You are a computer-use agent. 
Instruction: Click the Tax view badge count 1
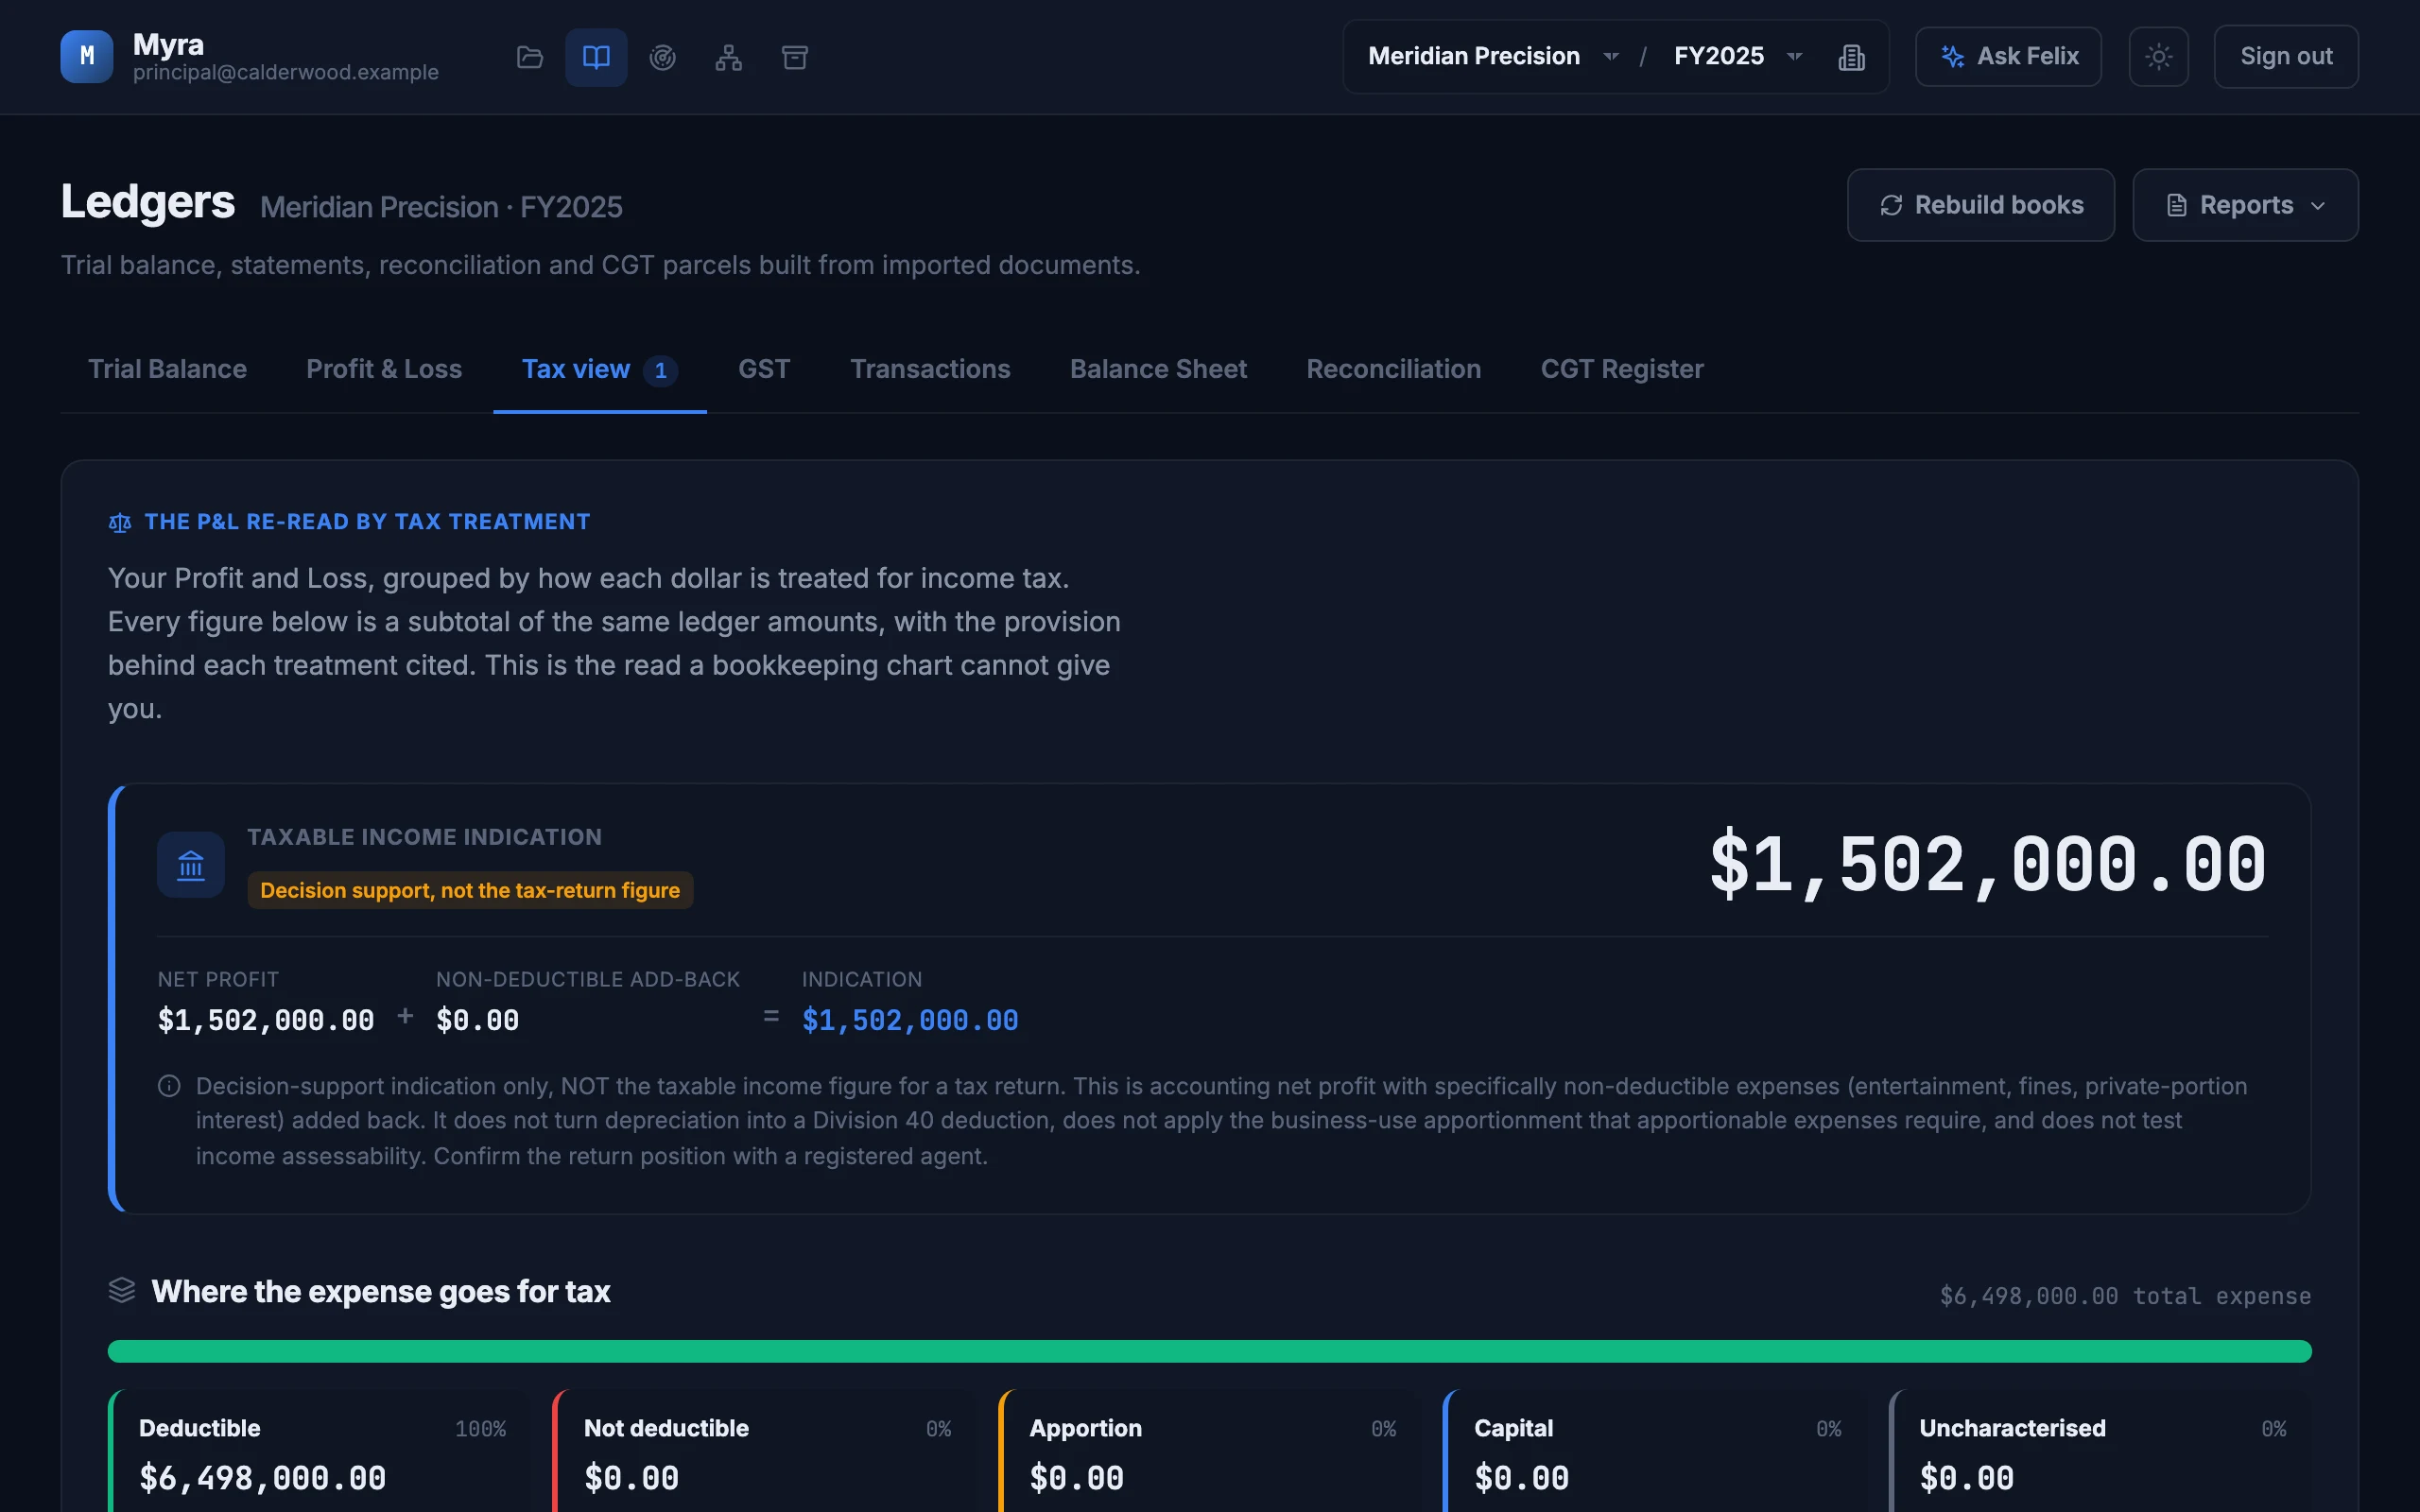coord(660,370)
